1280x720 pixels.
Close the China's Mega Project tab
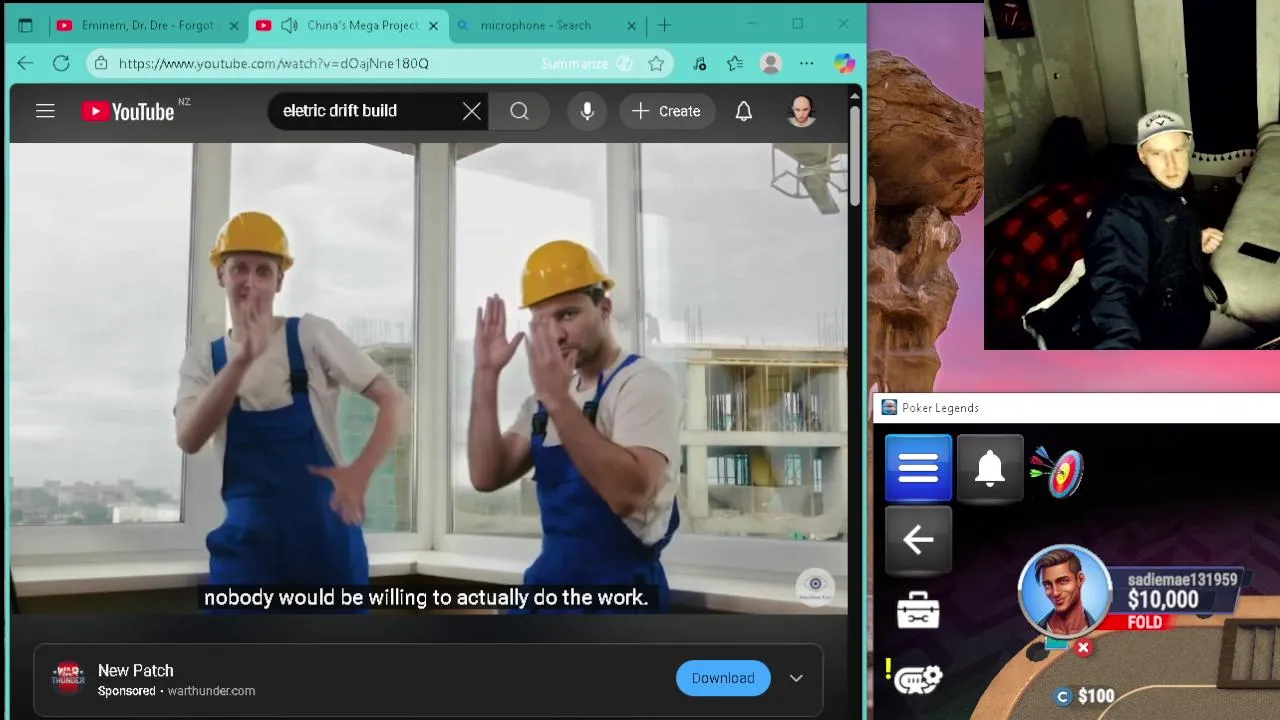tap(433, 25)
